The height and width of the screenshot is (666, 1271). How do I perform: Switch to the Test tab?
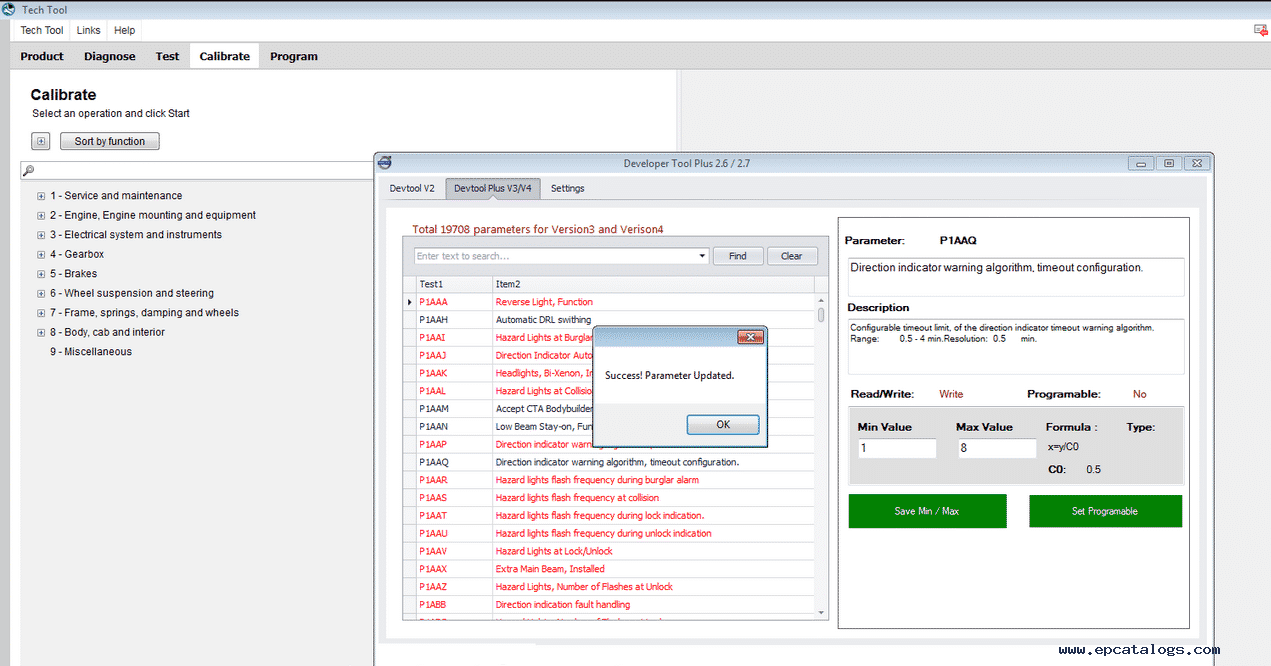[167, 56]
